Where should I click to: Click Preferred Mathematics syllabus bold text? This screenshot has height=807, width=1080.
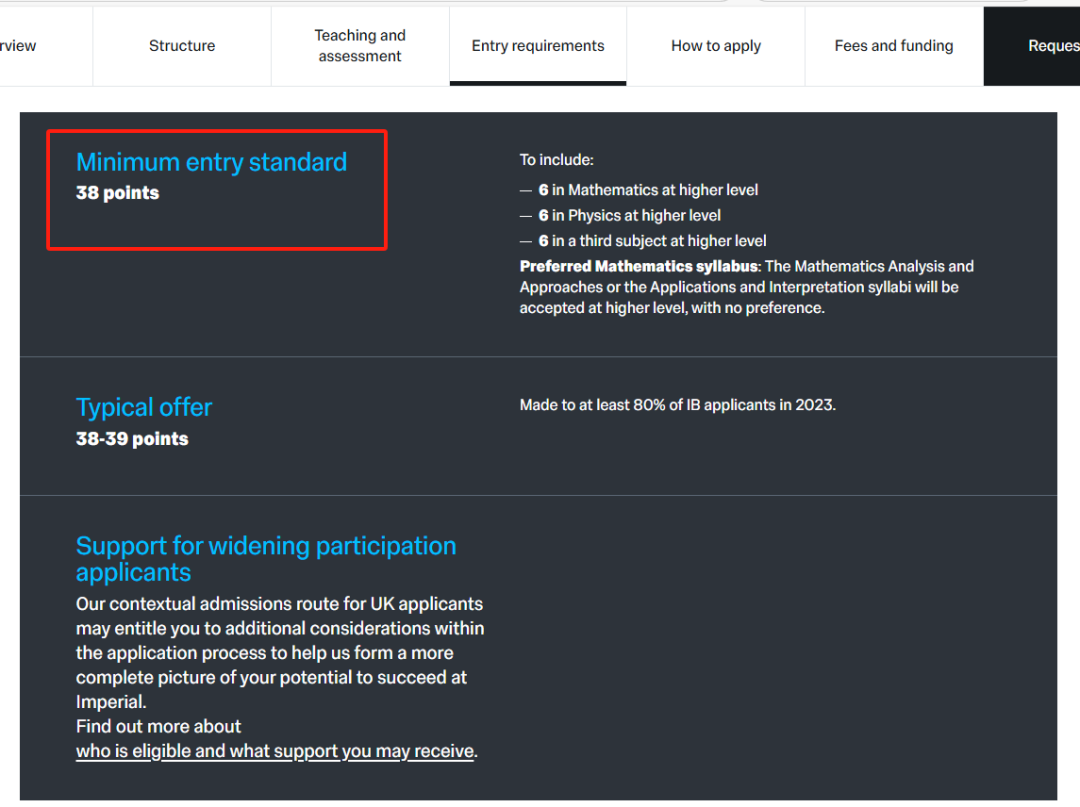tap(638, 266)
